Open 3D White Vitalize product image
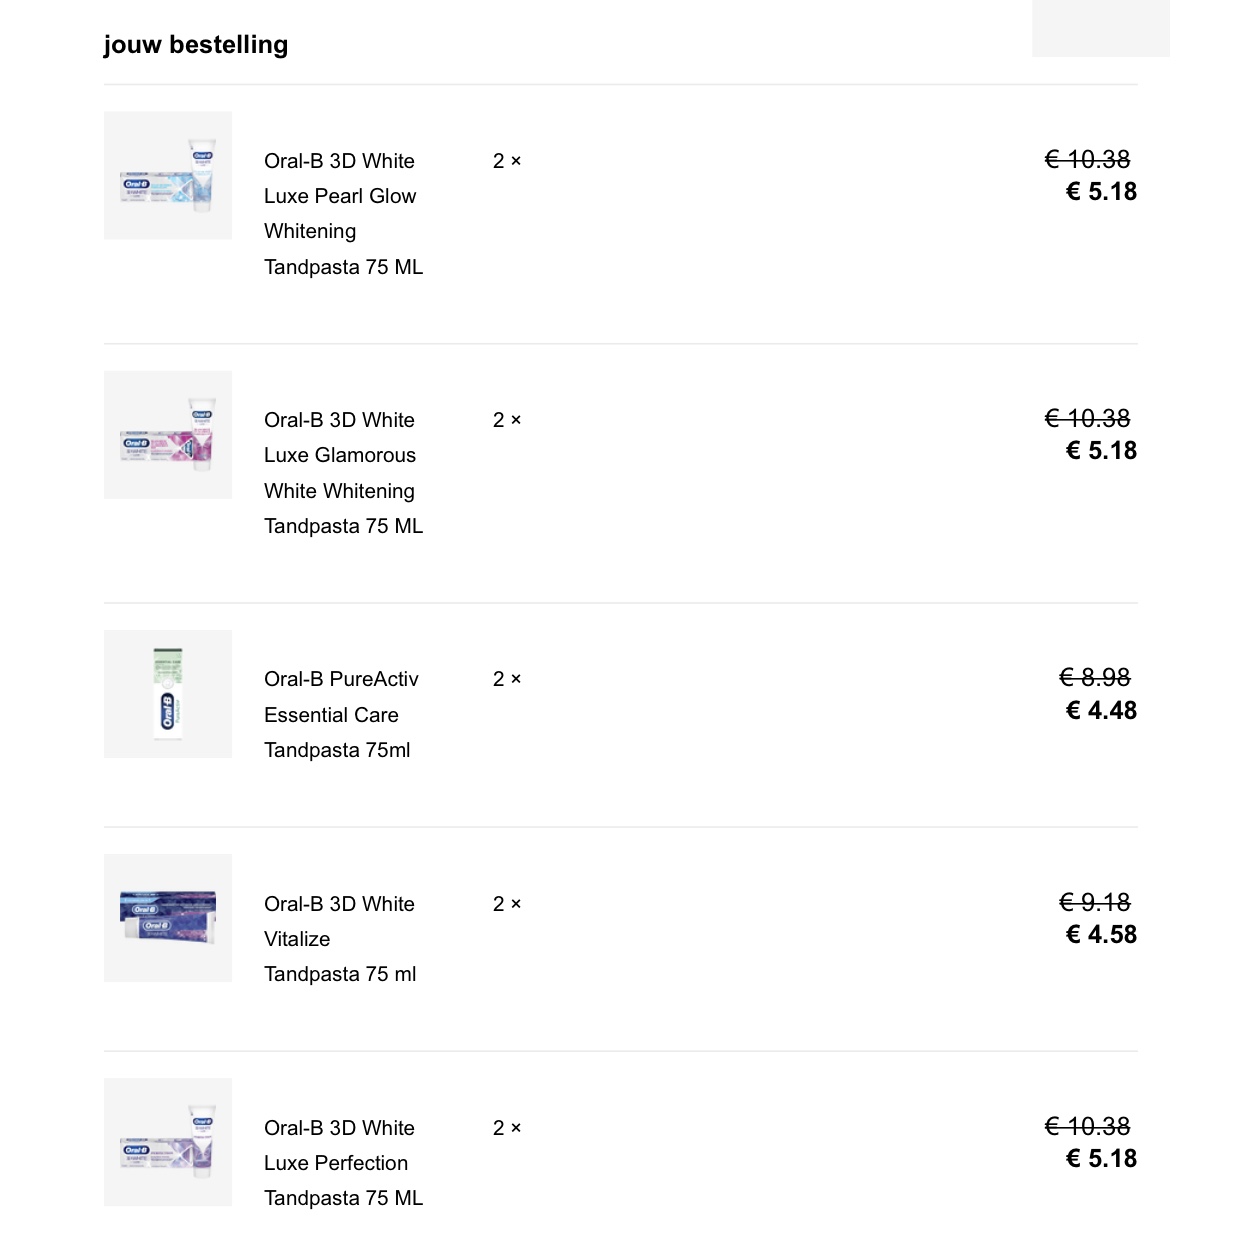The width and height of the screenshot is (1242, 1242). pos(168,918)
